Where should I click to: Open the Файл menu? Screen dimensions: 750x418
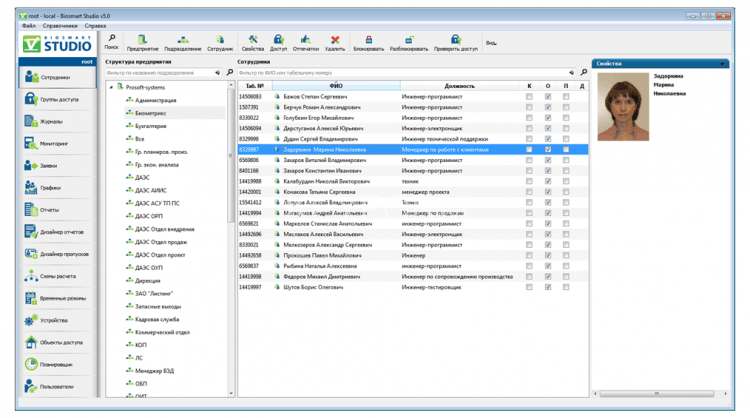click(x=28, y=26)
